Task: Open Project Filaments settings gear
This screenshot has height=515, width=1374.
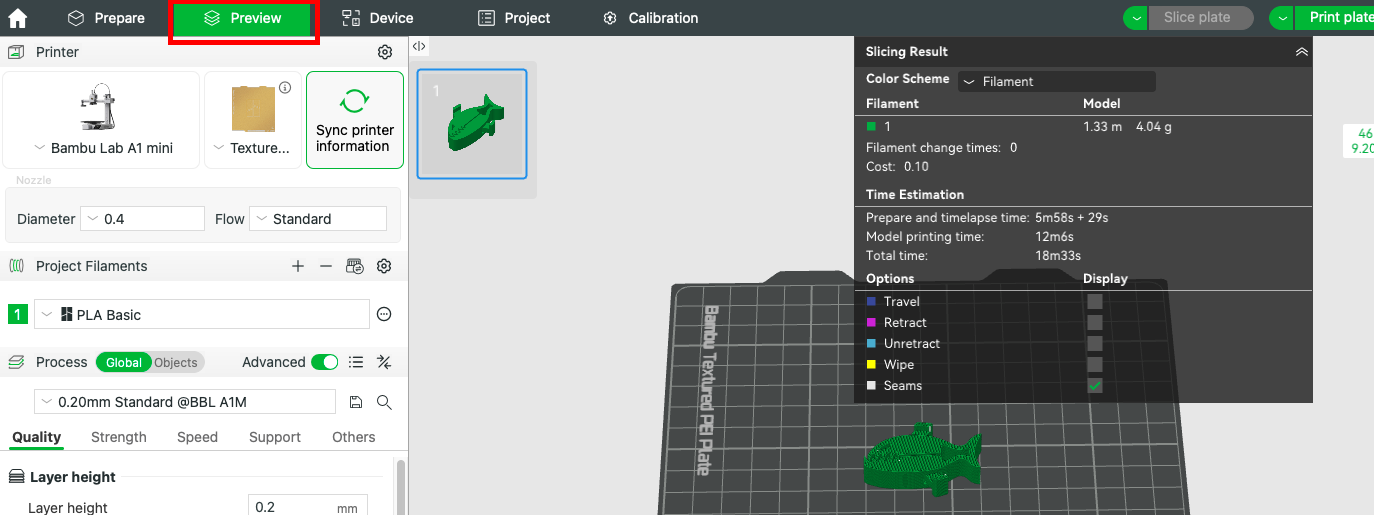Action: pos(384,266)
